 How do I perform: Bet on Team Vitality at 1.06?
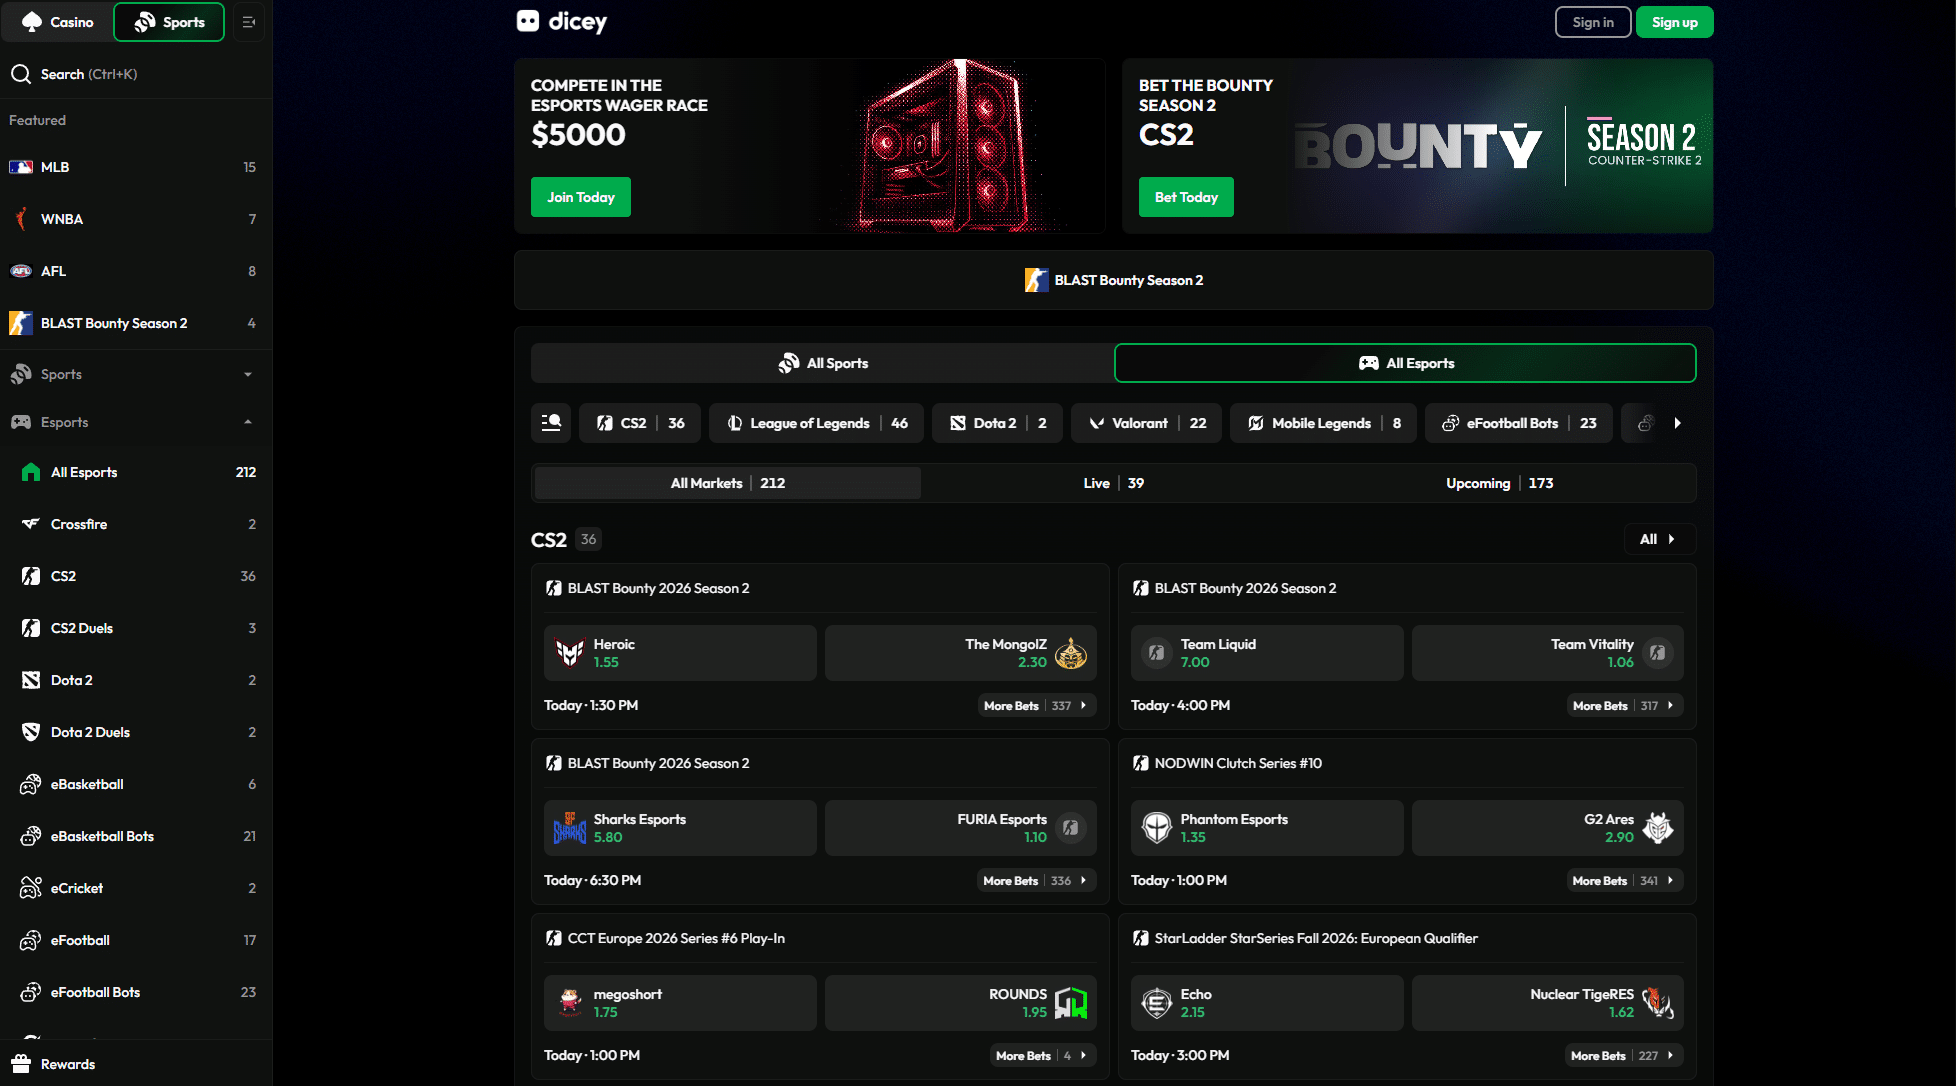1548,653
